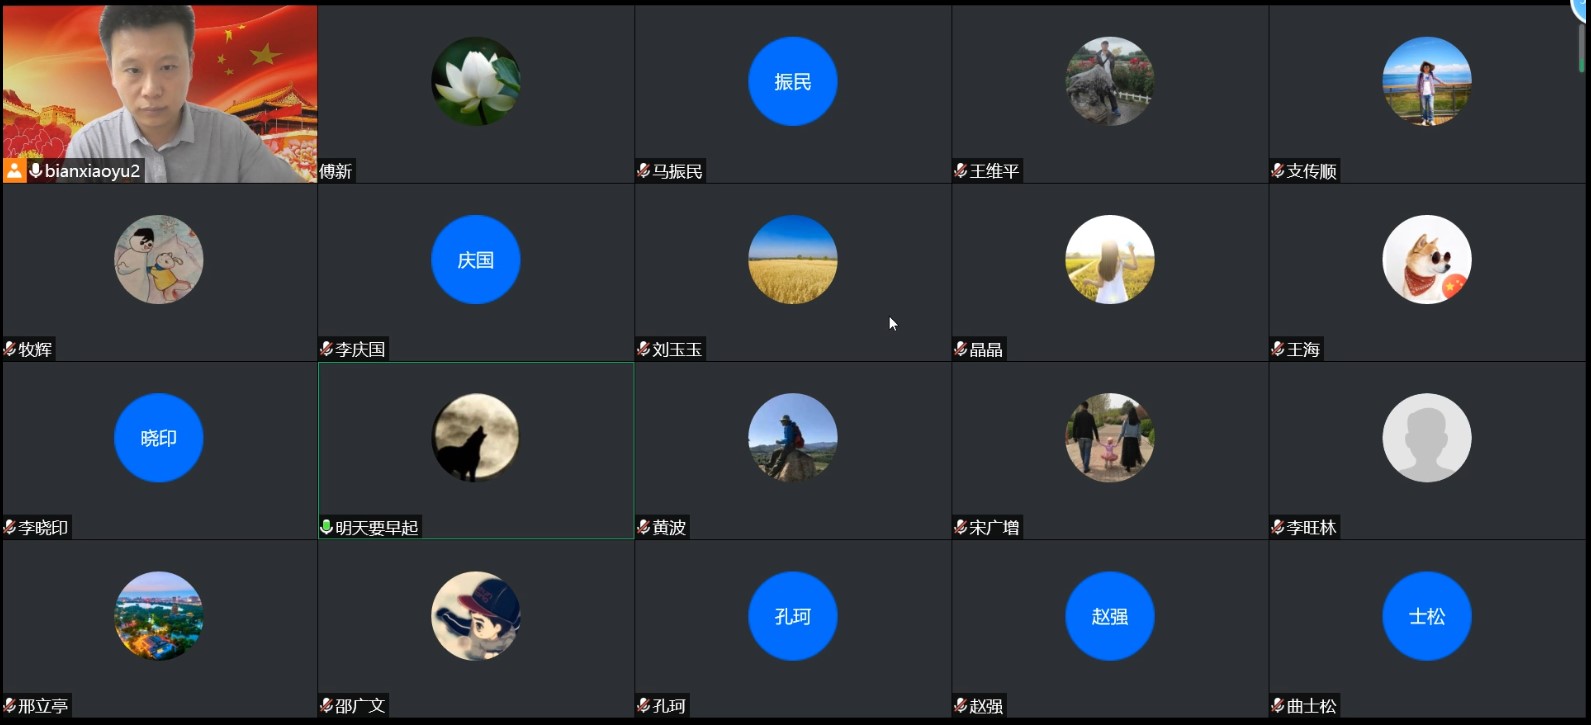Click the microphone icon next to bianxiaoyu2
The image size is (1591, 725).
tap(36, 171)
